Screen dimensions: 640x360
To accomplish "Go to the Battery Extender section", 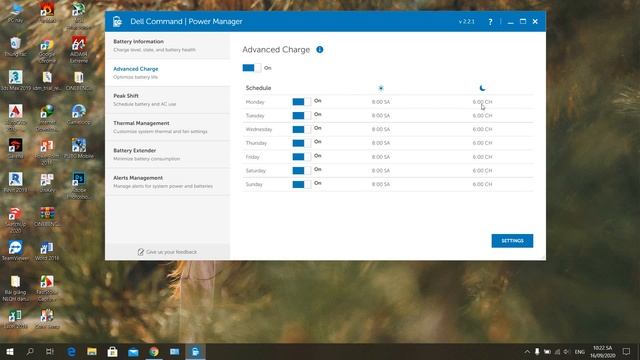I will pos(167,154).
